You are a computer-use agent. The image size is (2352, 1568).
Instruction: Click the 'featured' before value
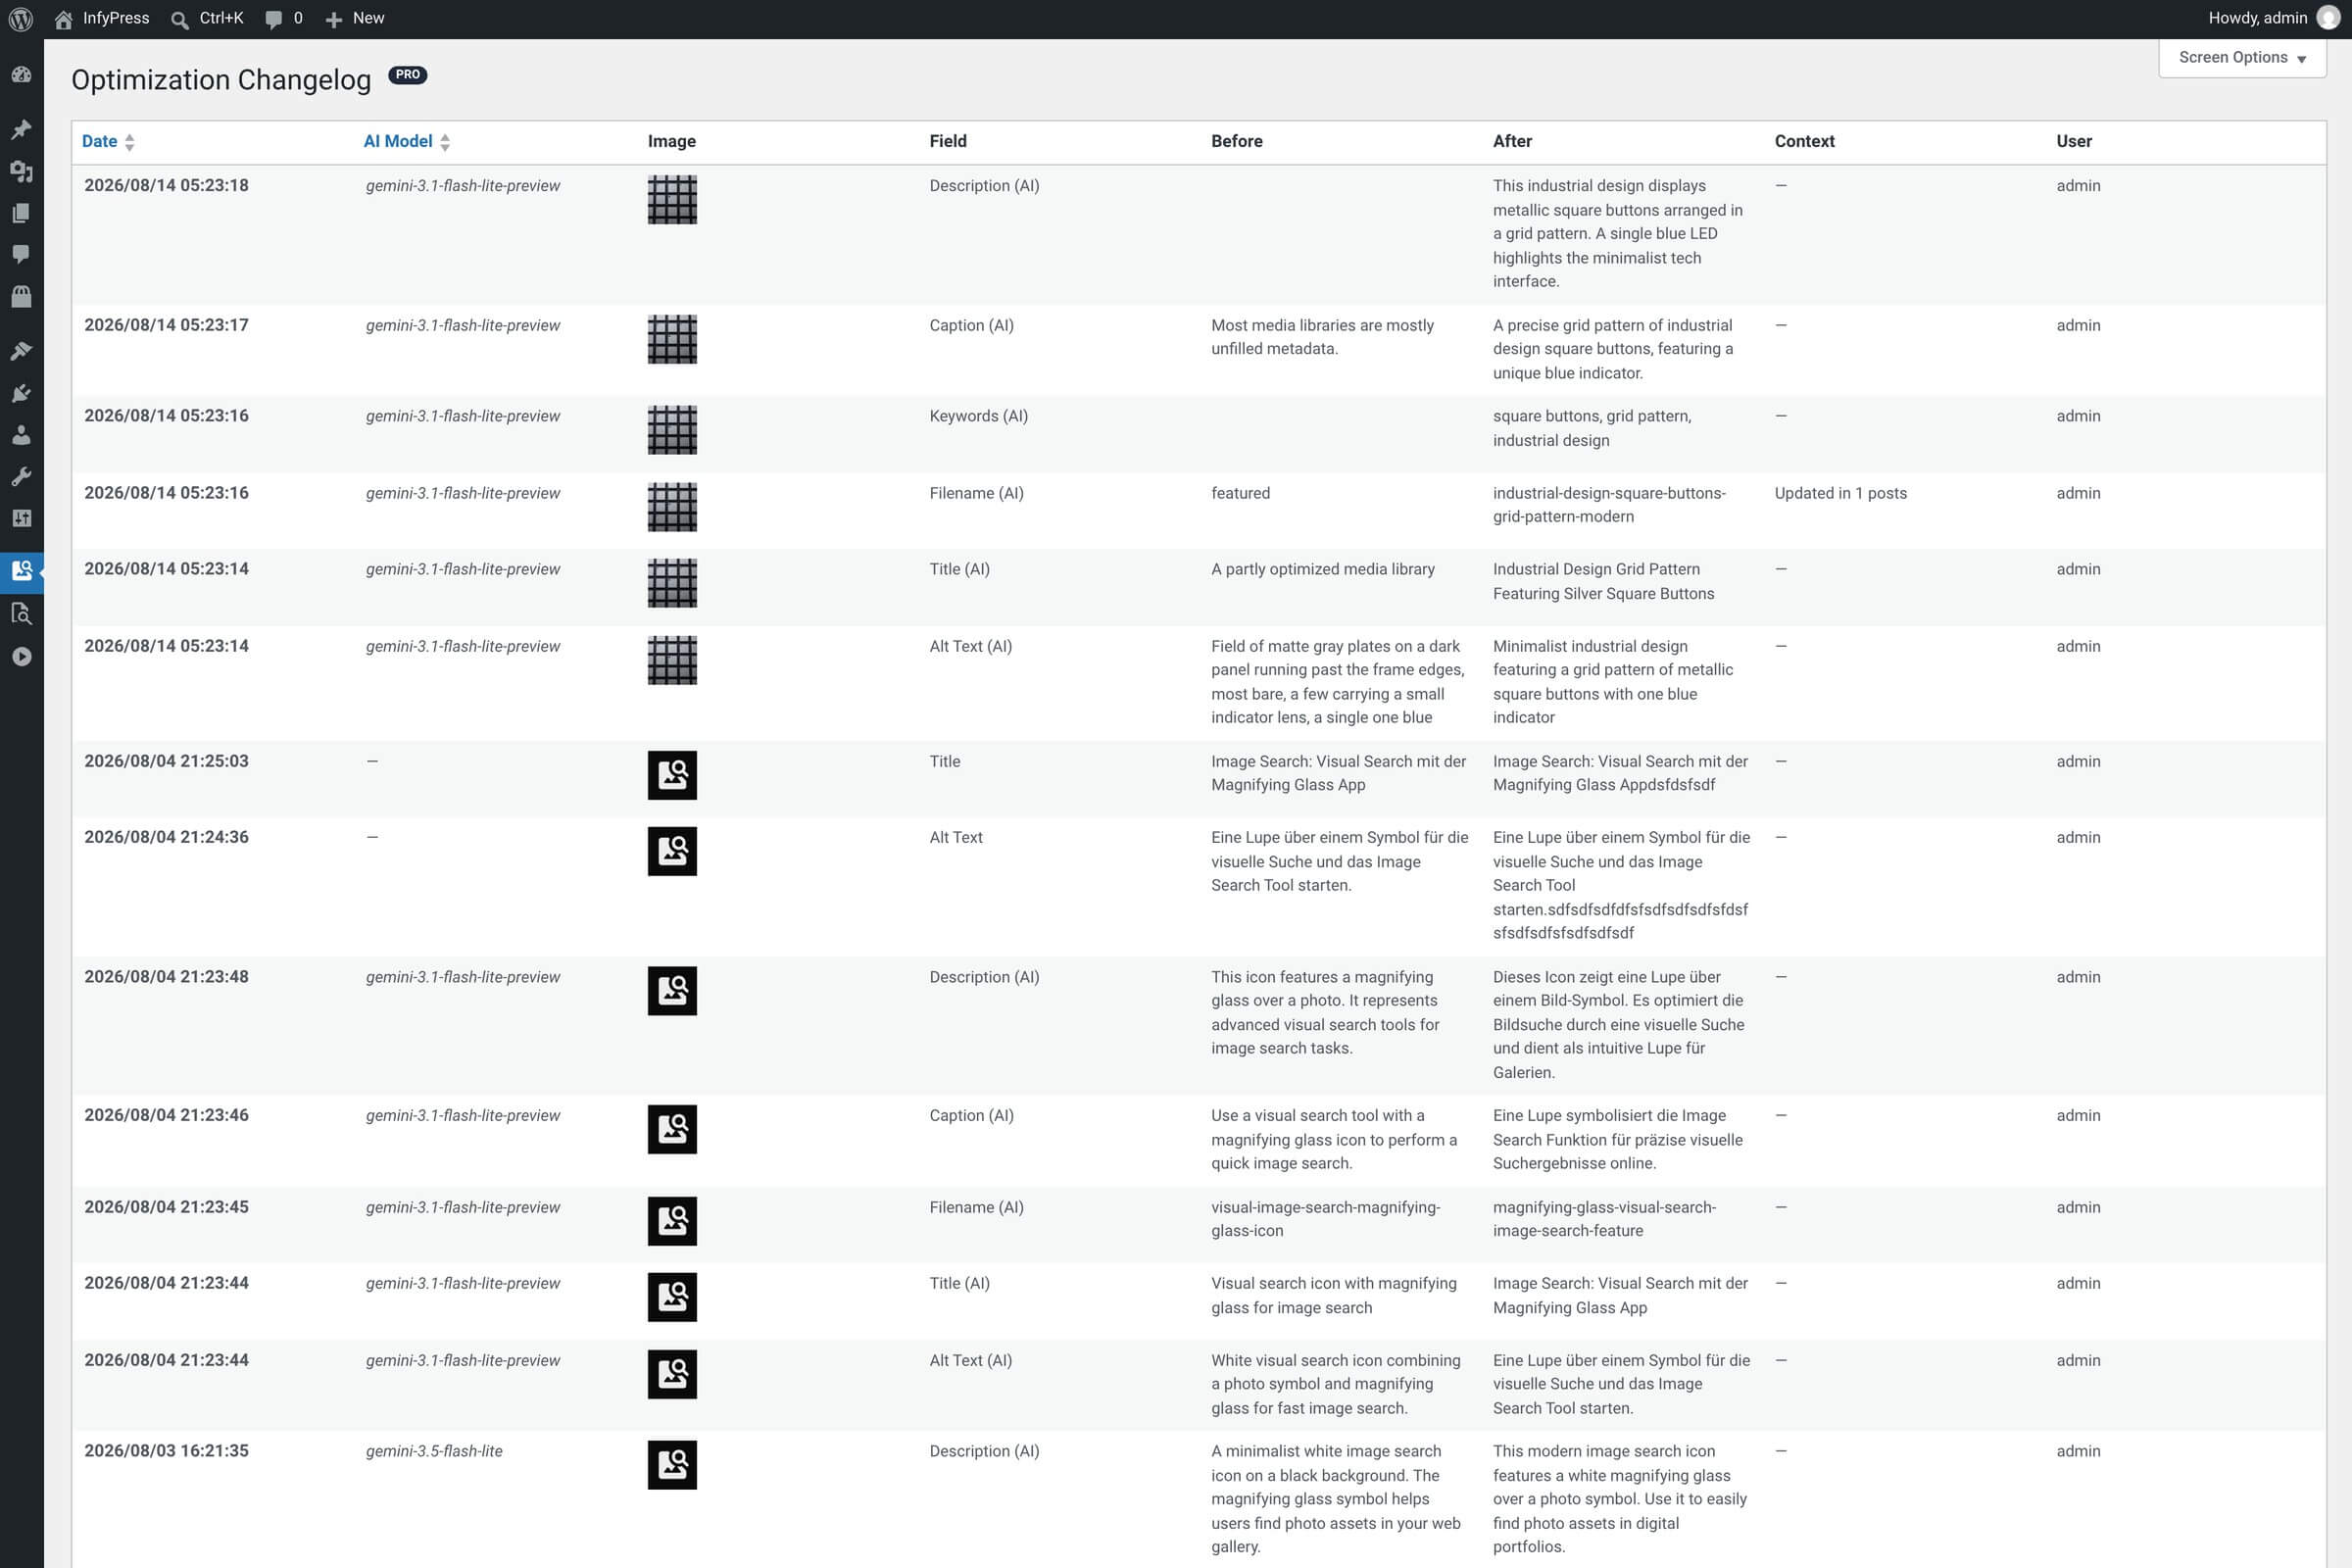coord(1240,493)
